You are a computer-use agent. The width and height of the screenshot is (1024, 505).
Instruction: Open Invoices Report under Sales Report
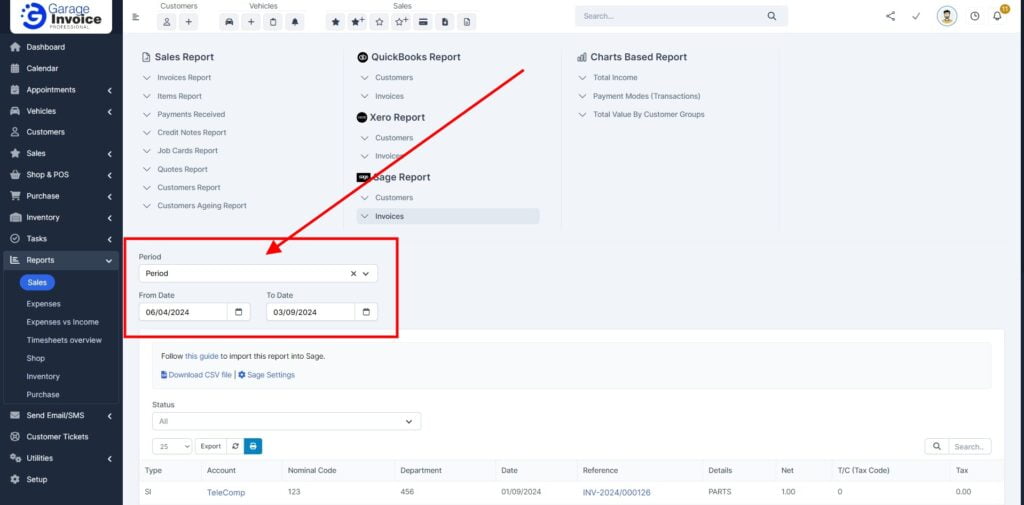[x=184, y=78]
